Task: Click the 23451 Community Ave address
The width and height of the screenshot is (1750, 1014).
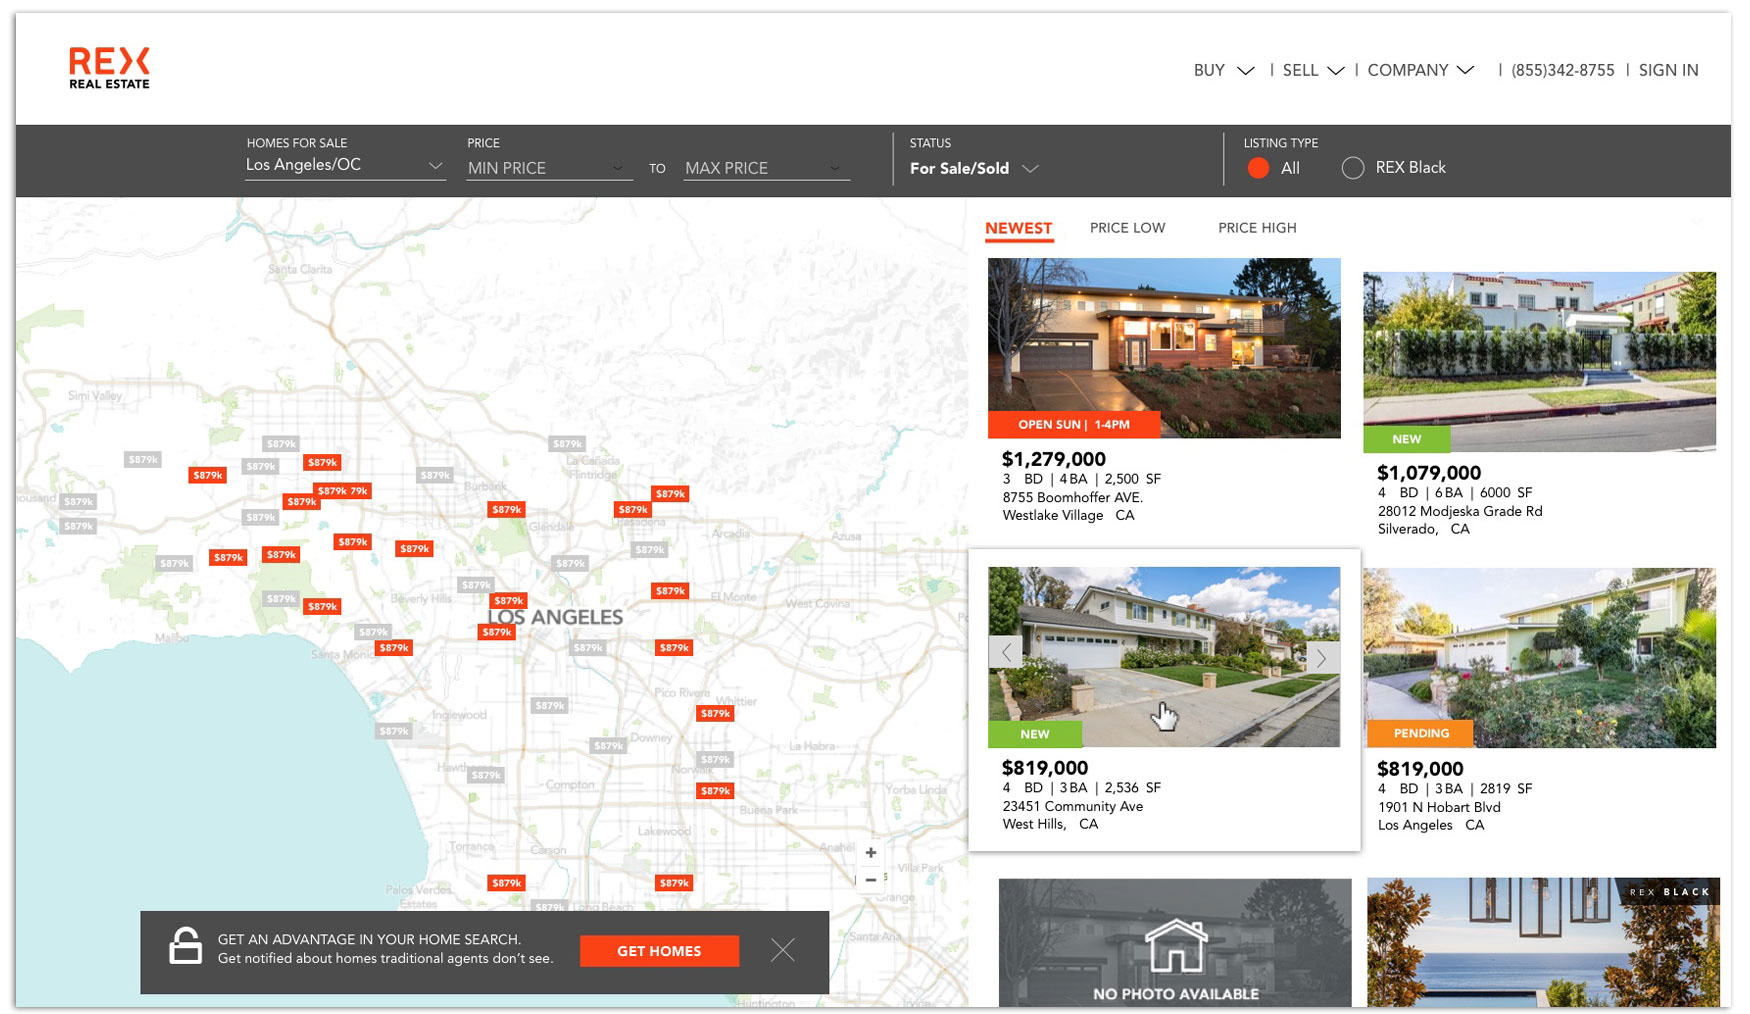Action: [x=1072, y=806]
